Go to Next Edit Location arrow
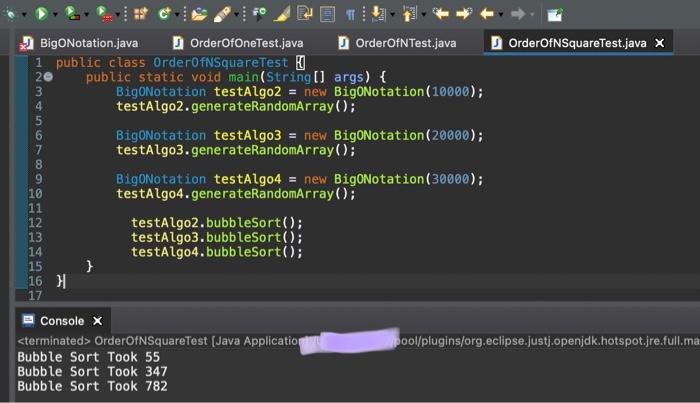The width and height of the screenshot is (700, 403). (464, 14)
